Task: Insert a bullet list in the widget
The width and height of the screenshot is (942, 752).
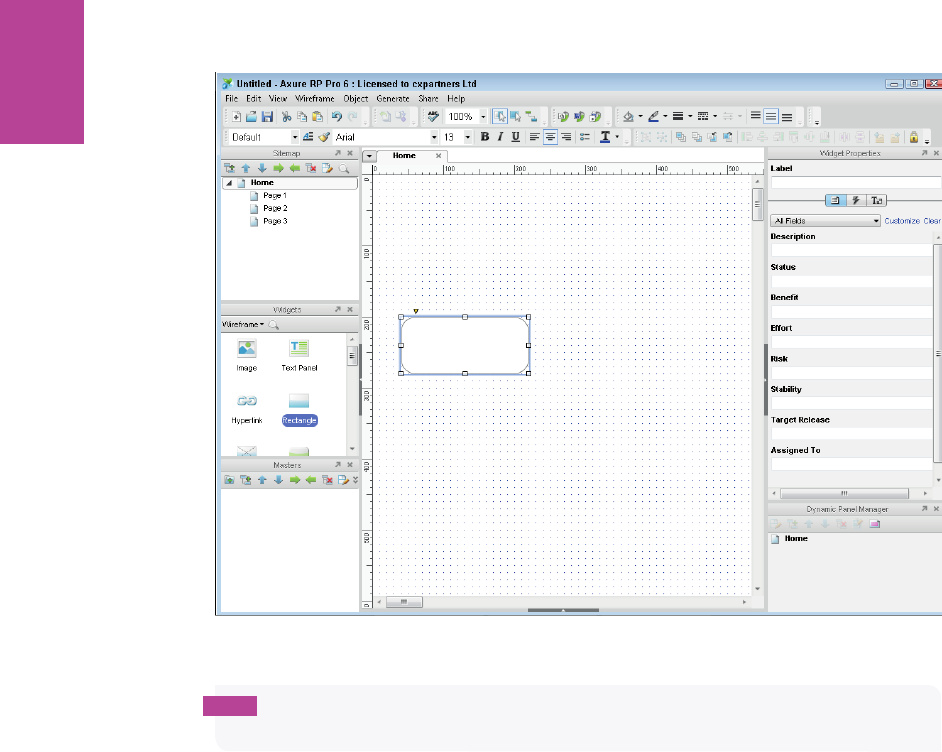Action: click(x=584, y=137)
